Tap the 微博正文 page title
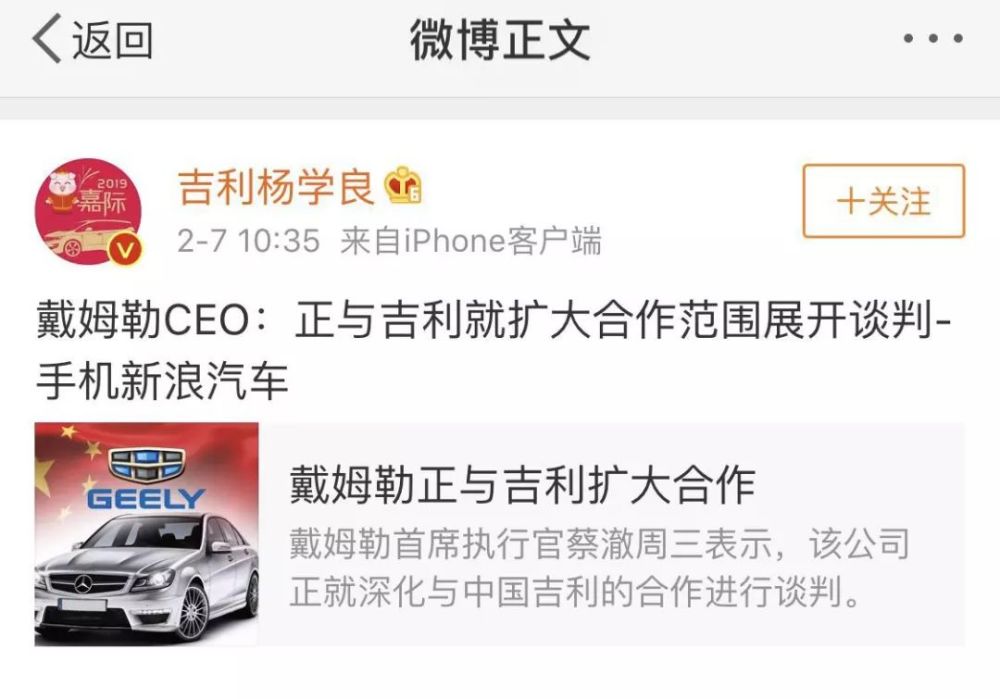This screenshot has width=1000, height=699. tap(500, 40)
